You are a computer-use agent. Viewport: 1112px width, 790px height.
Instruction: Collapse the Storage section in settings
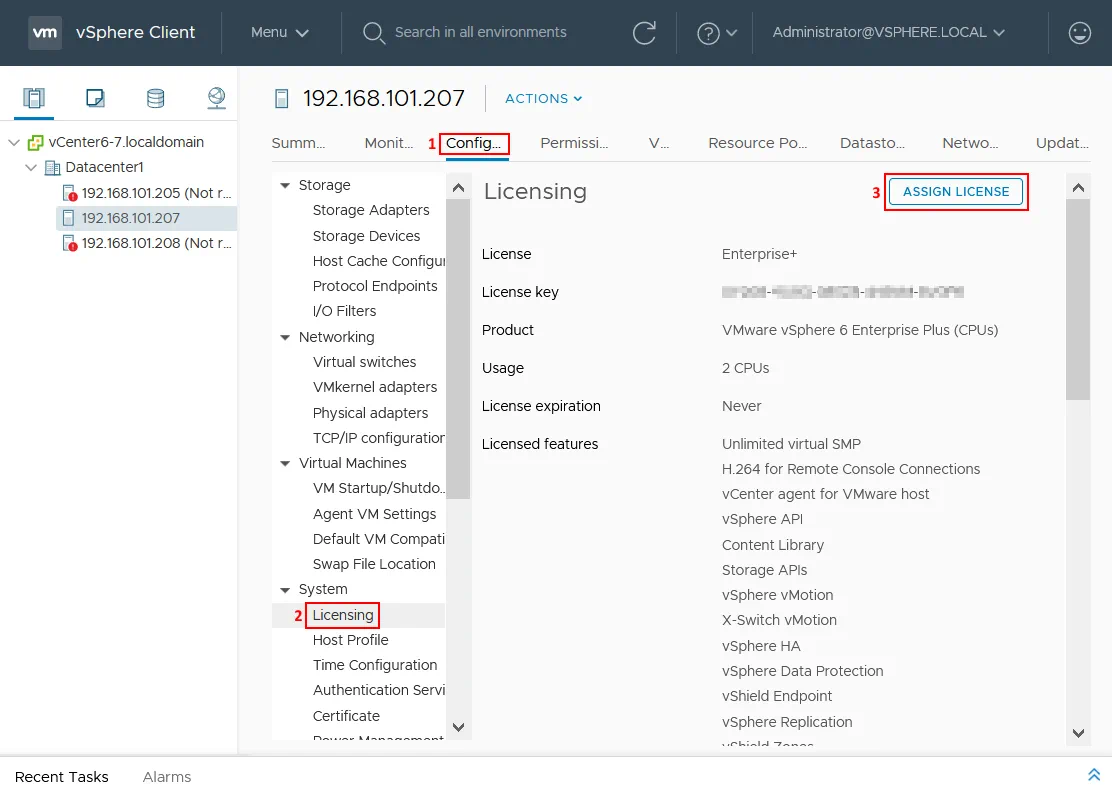(286, 186)
